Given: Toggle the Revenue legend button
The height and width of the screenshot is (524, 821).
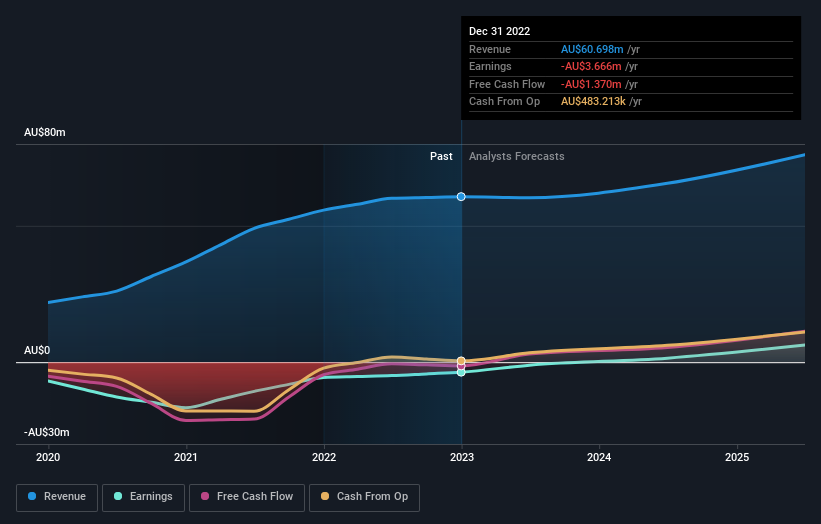Looking at the screenshot, I should coord(57,497).
